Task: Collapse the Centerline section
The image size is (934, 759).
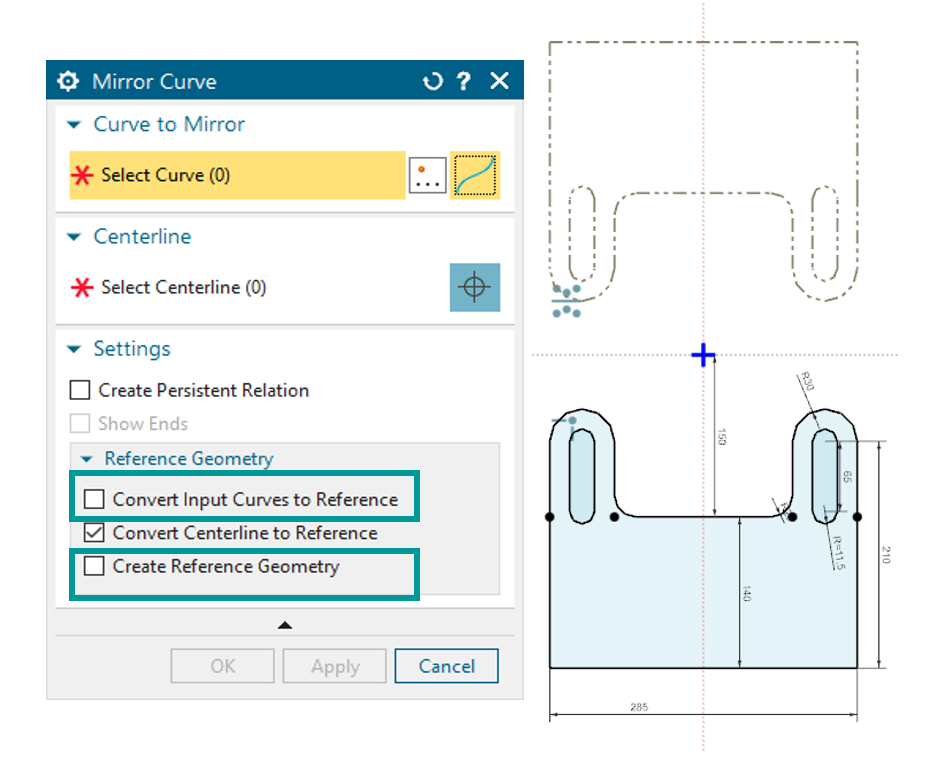Action: click(74, 237)
